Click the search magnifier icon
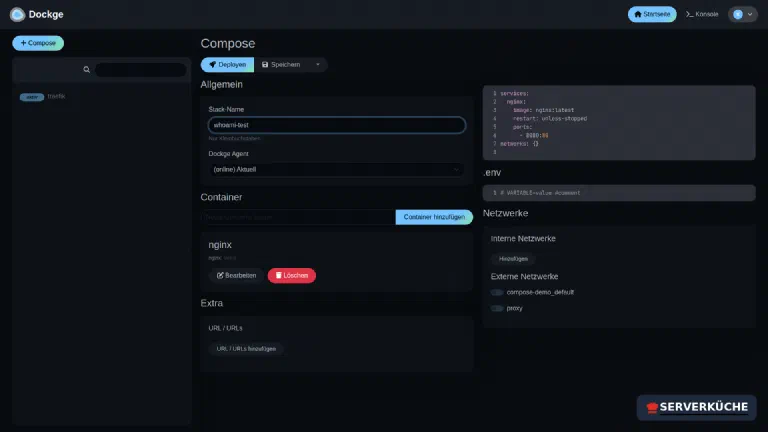The width and height of the screenshot is (768, 432). 87,70
